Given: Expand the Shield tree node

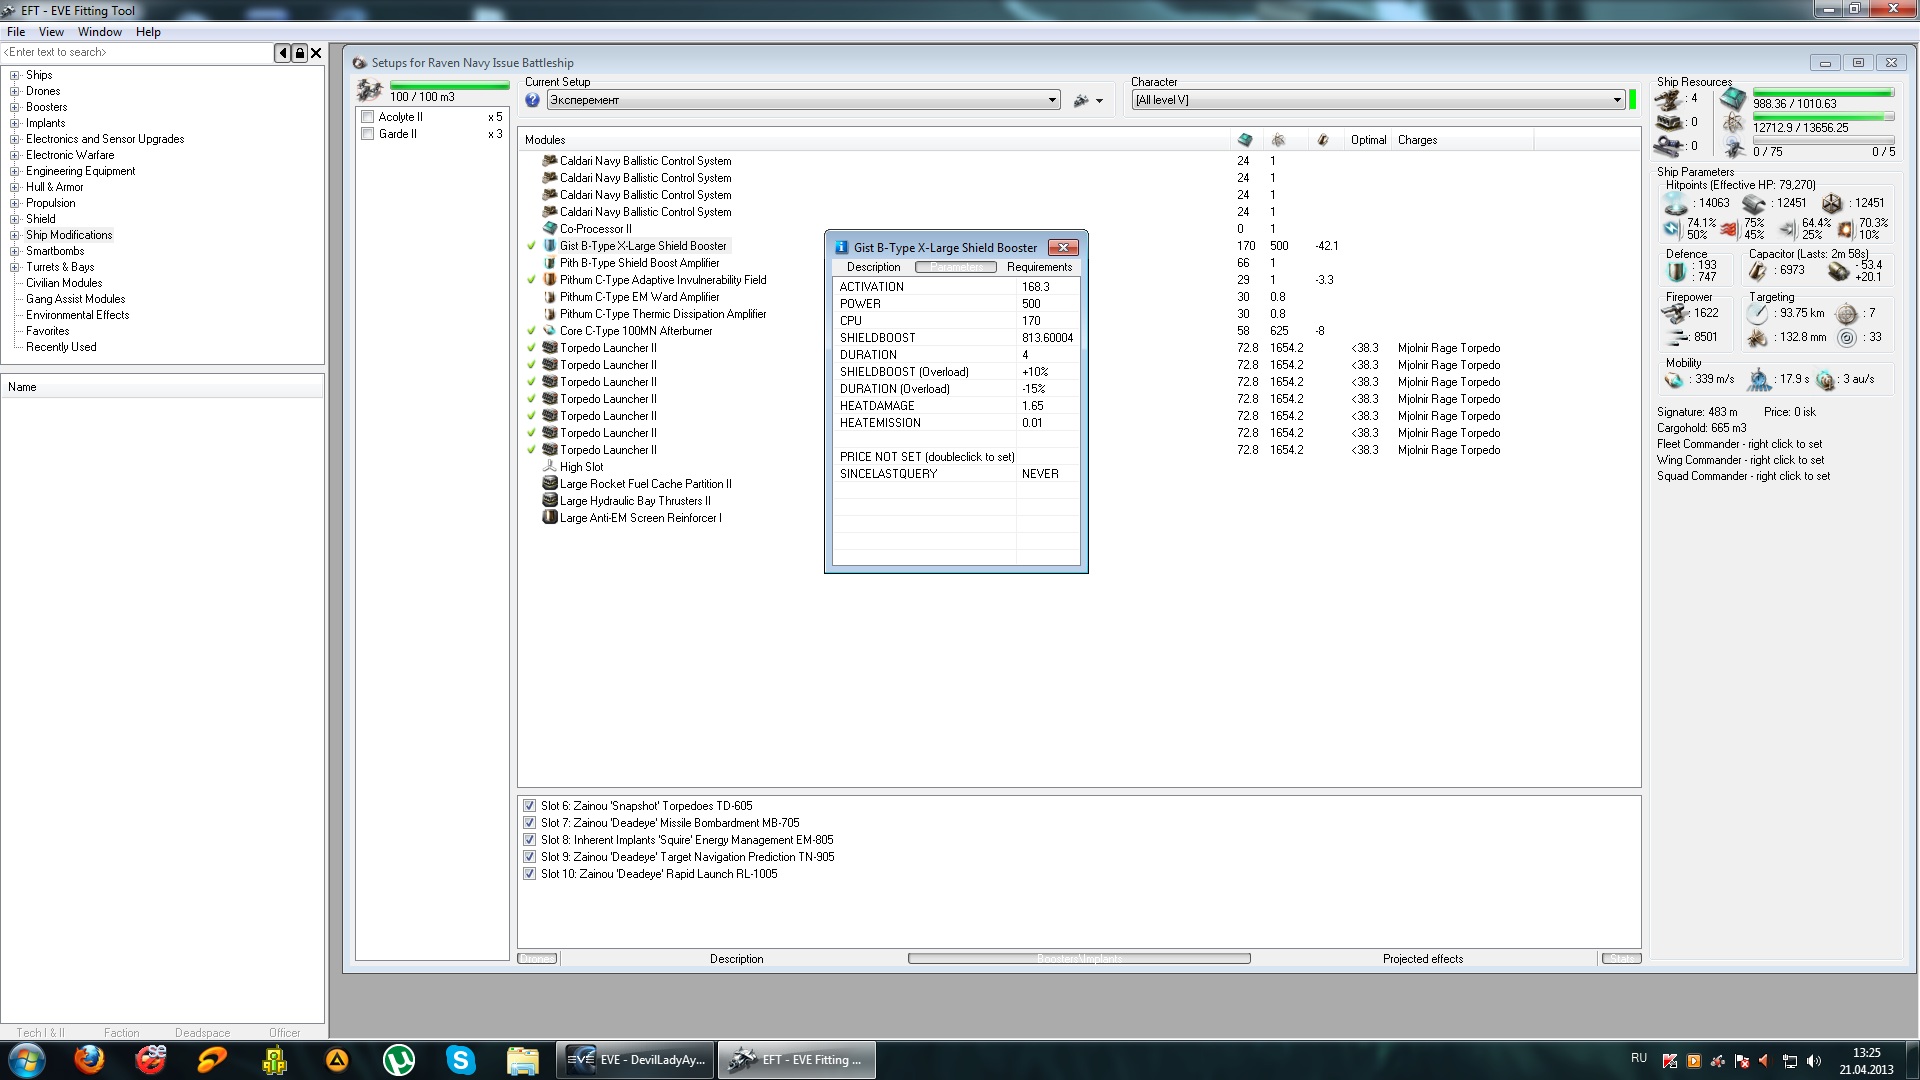Looking at the screenshot, I should [x=15, y=219].
